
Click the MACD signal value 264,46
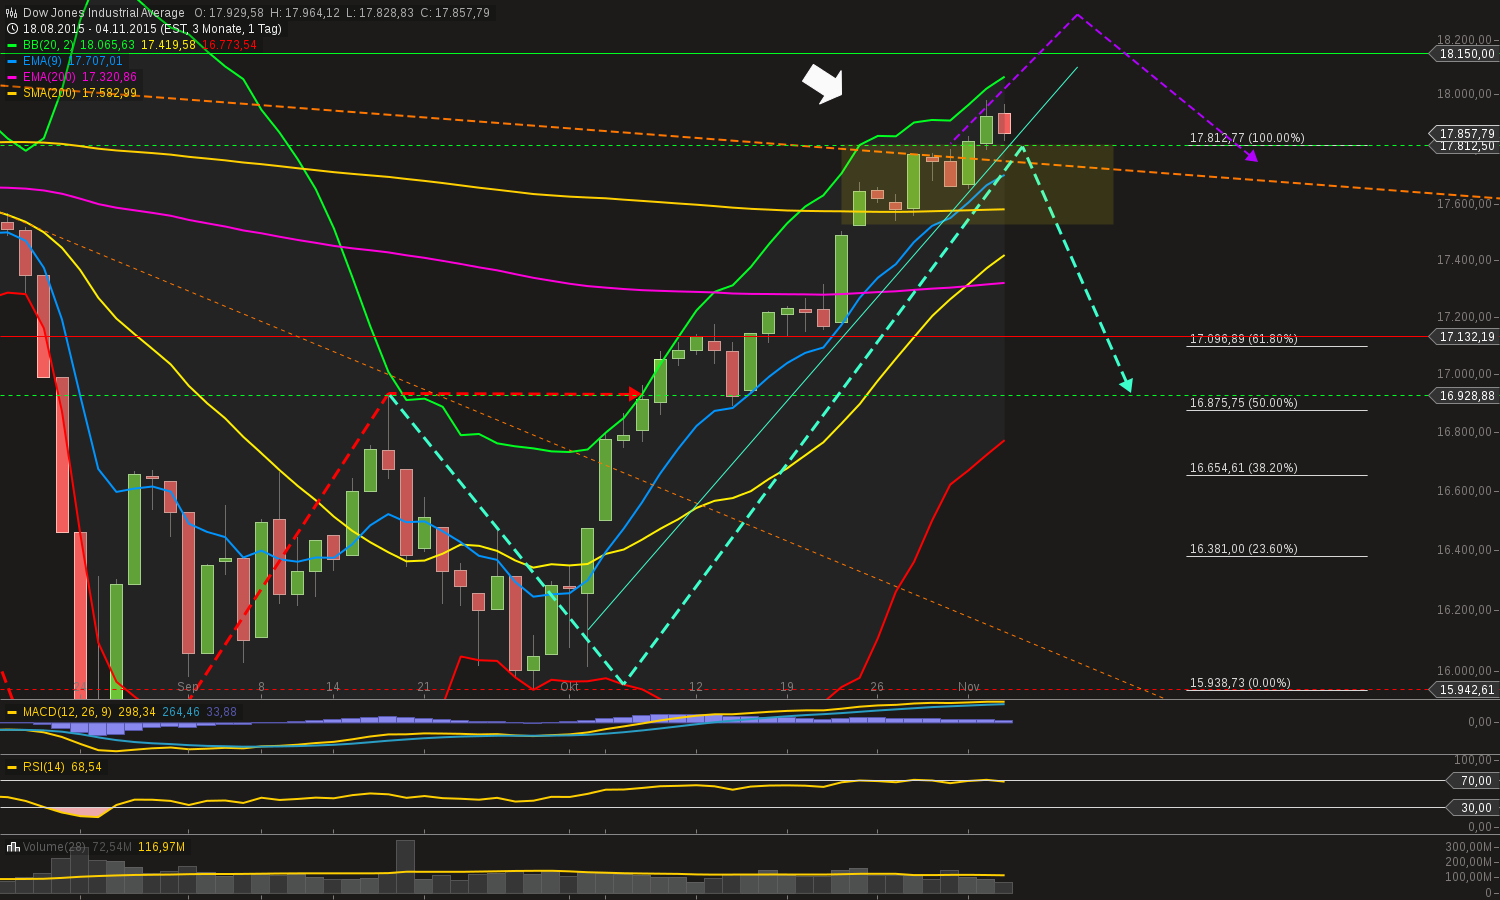[181, 712]
